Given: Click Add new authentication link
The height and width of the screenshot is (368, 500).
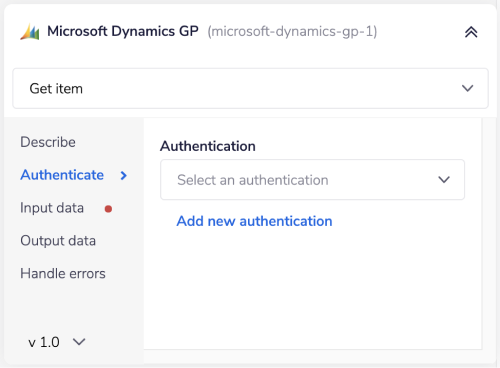Looking at the screenshot, I should pos(254,221).
